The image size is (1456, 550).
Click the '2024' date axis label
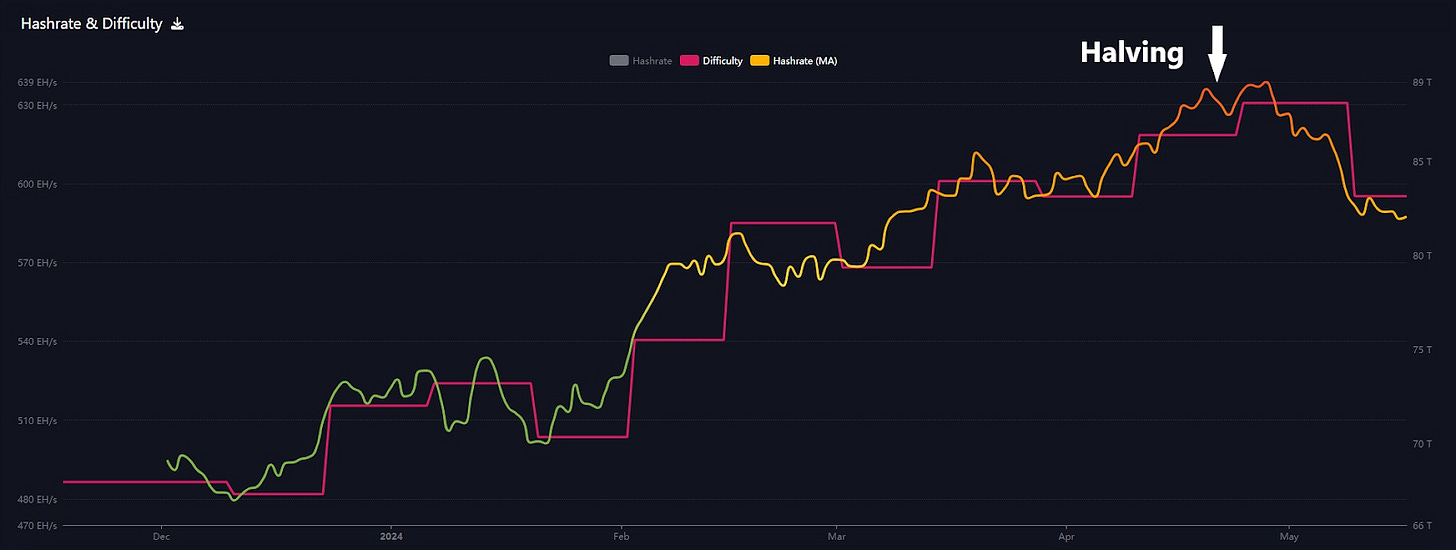(x=391, y=535)
